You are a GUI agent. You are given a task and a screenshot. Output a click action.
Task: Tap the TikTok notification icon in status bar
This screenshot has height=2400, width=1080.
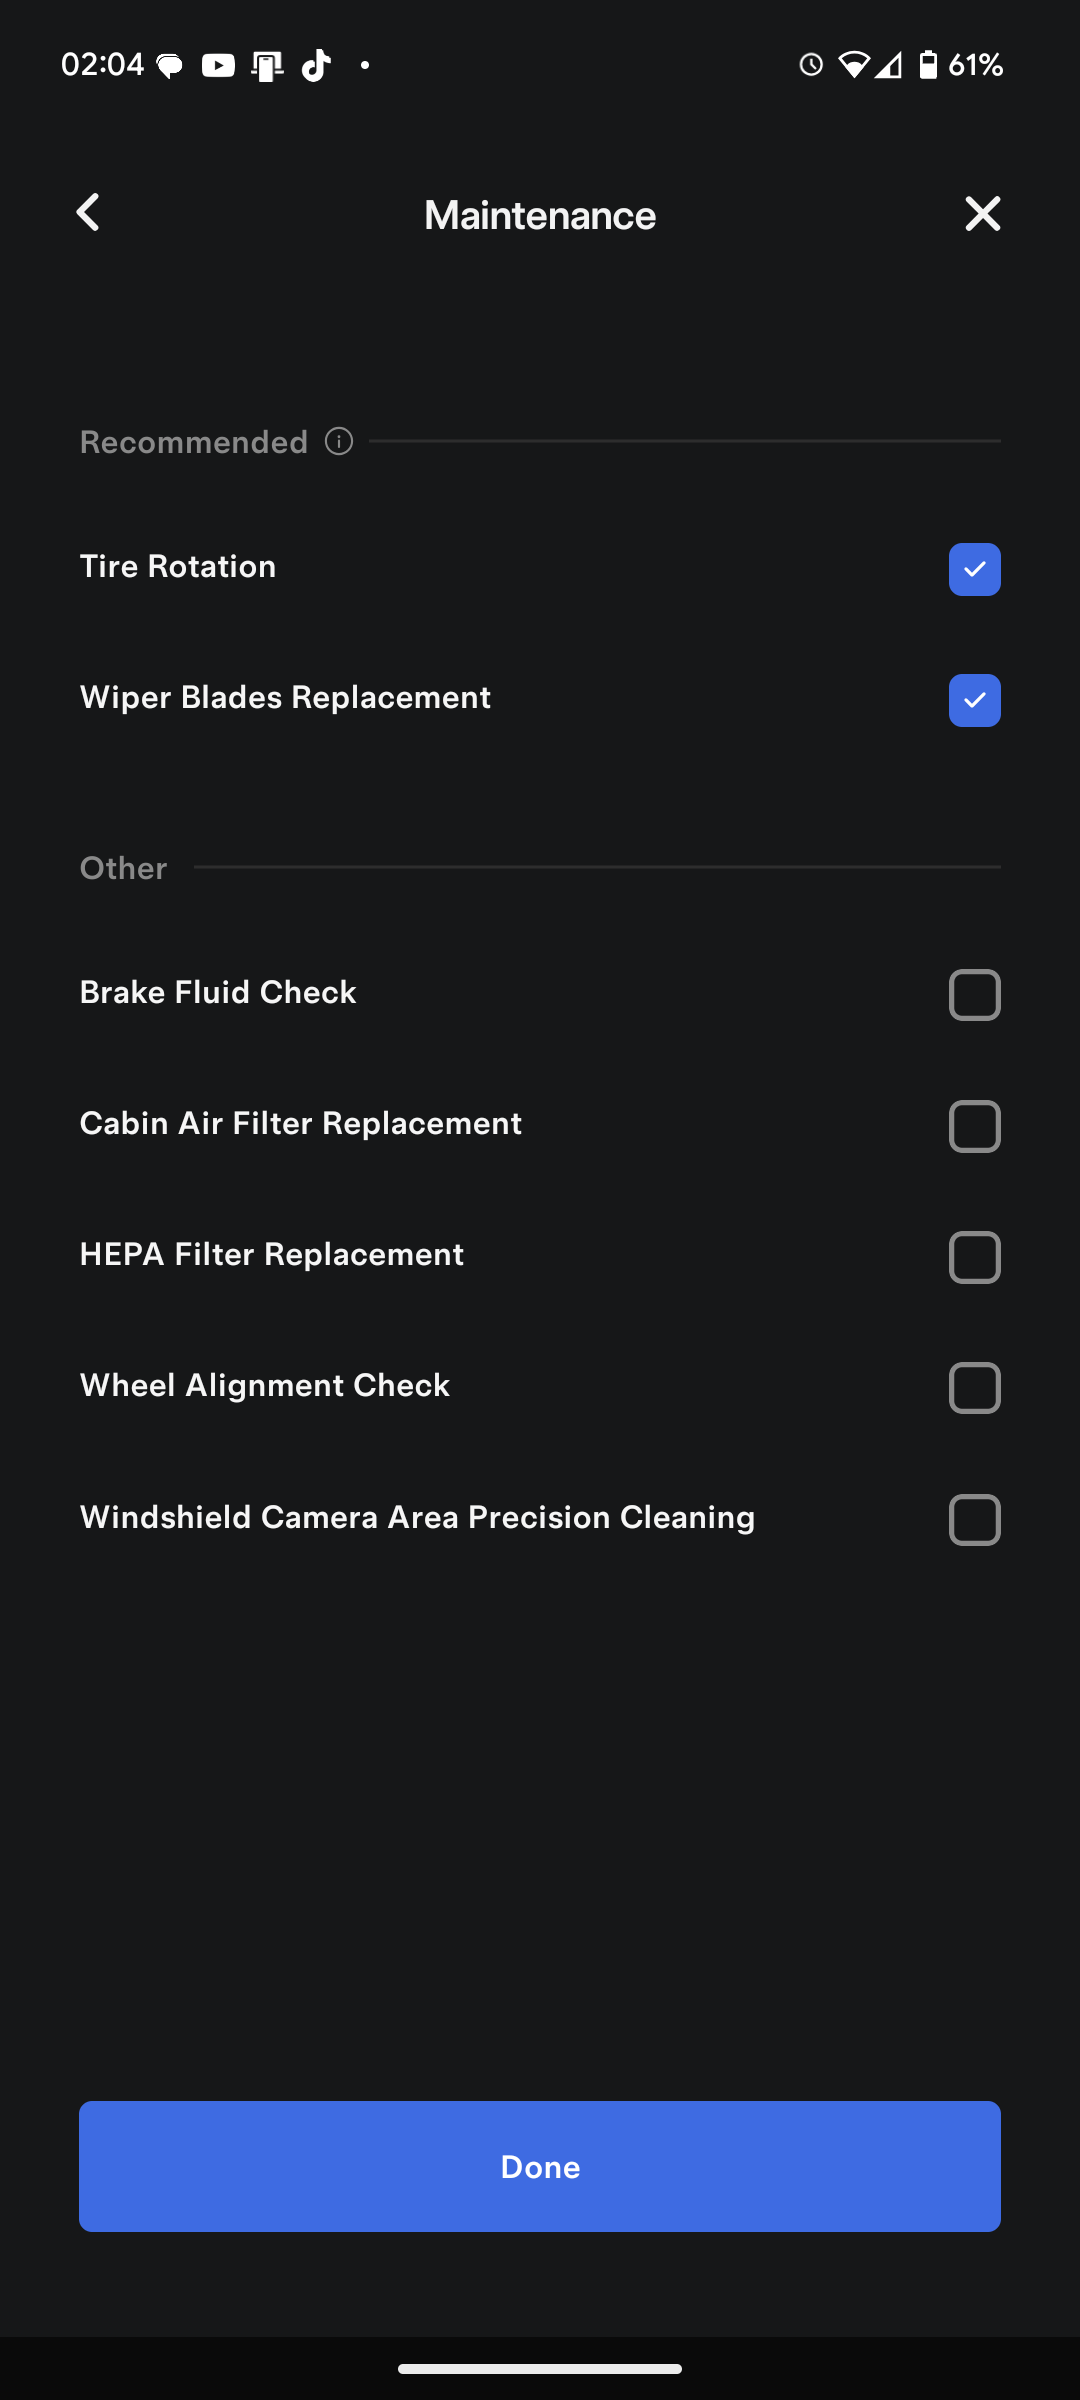(x=316, y=66)
